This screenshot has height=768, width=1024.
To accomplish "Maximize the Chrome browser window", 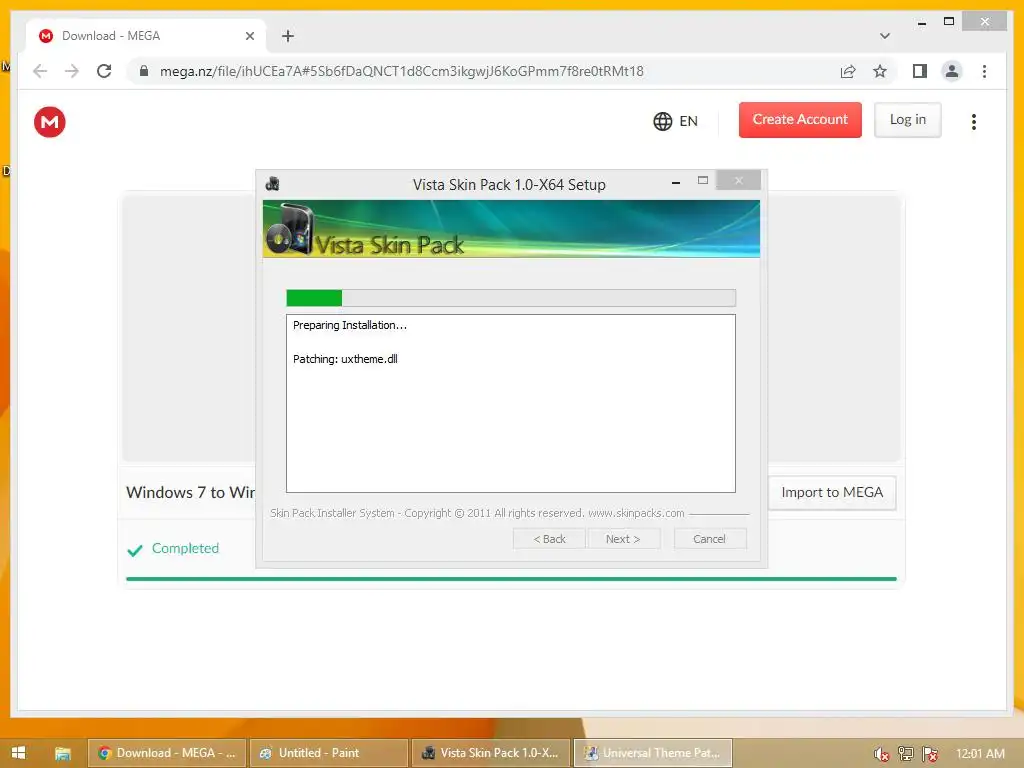I will click(949, 22).
